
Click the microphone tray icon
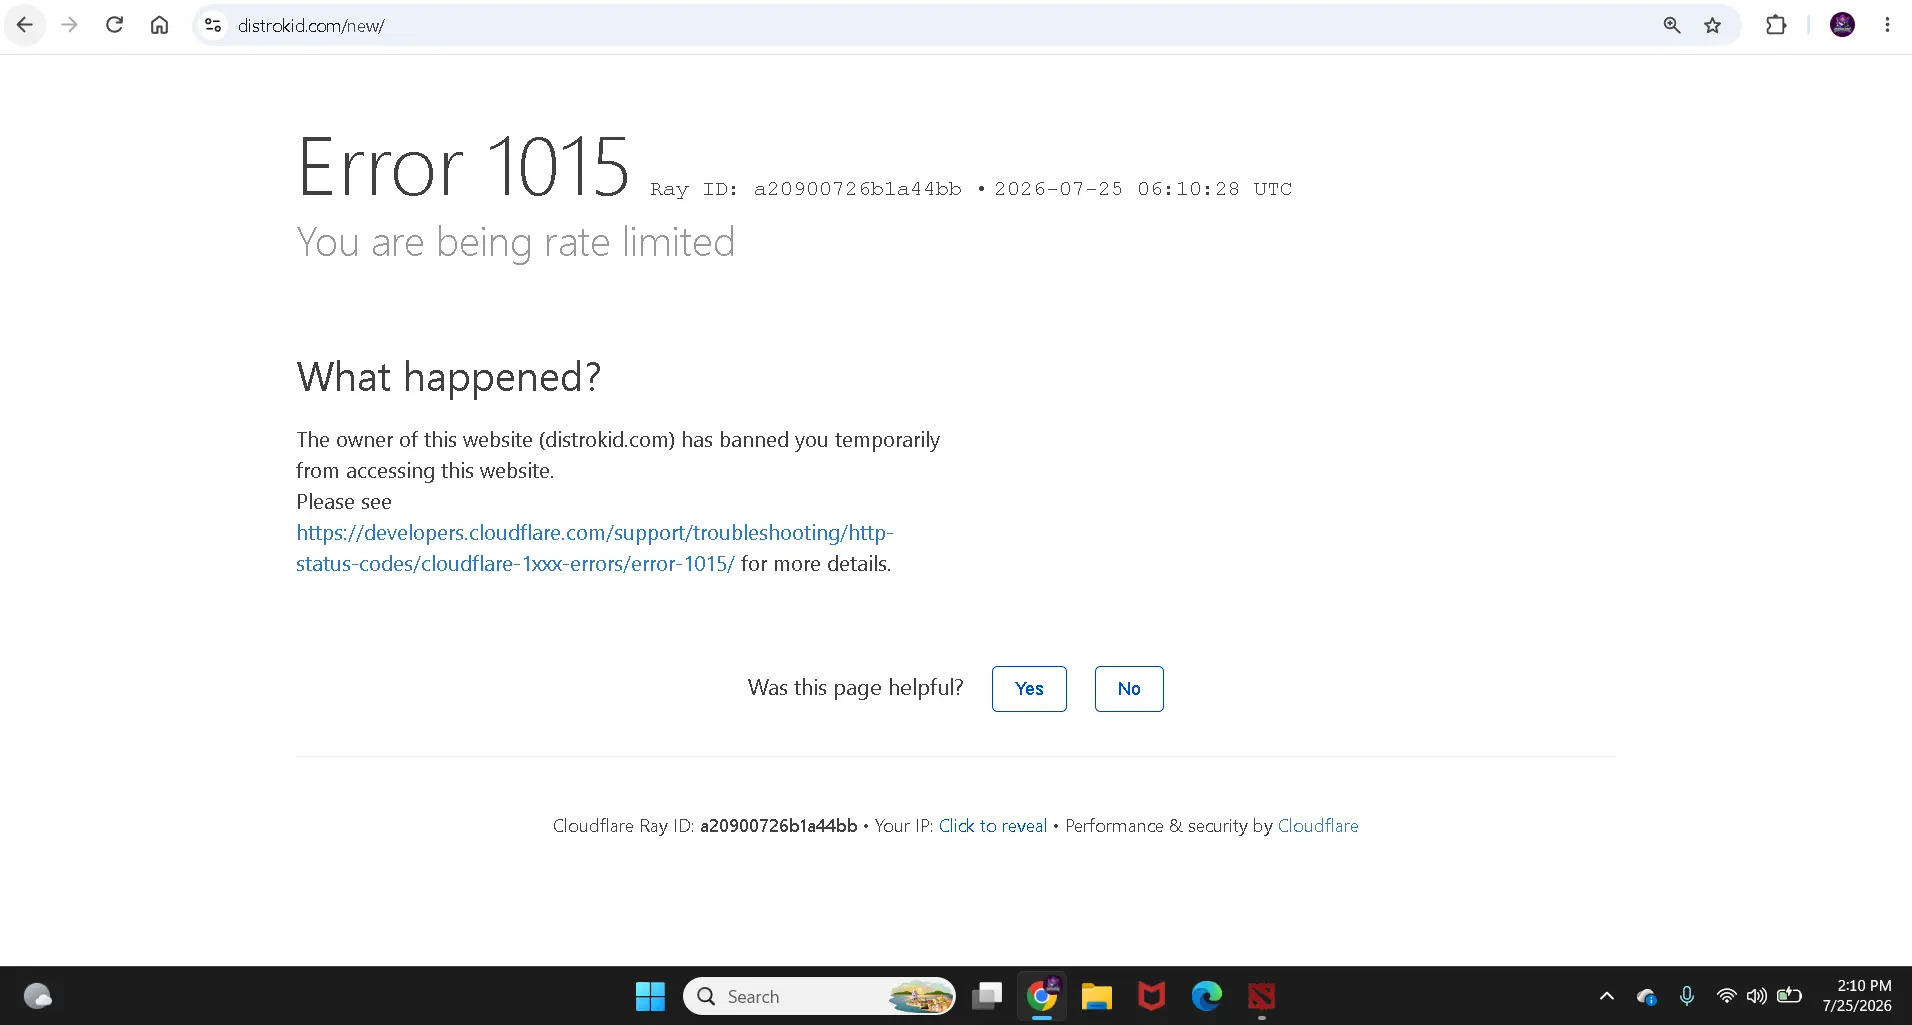click(x=1687, y=996)
